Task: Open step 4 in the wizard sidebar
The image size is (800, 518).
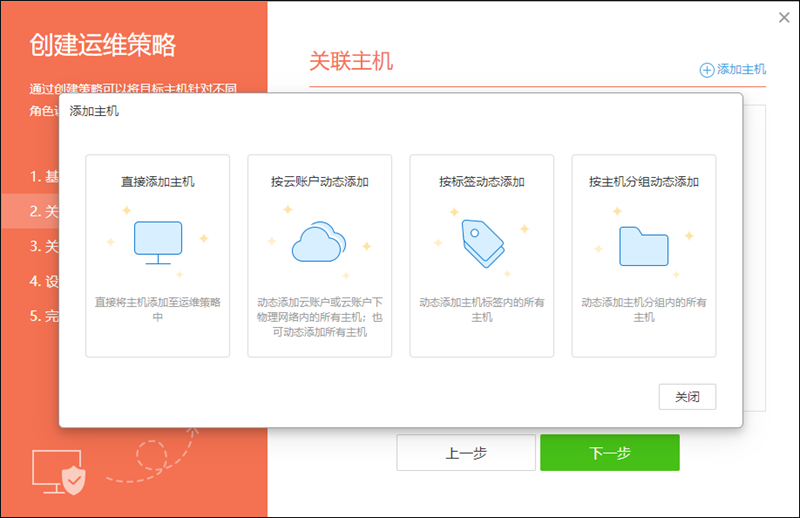Action: coord(44,281)
